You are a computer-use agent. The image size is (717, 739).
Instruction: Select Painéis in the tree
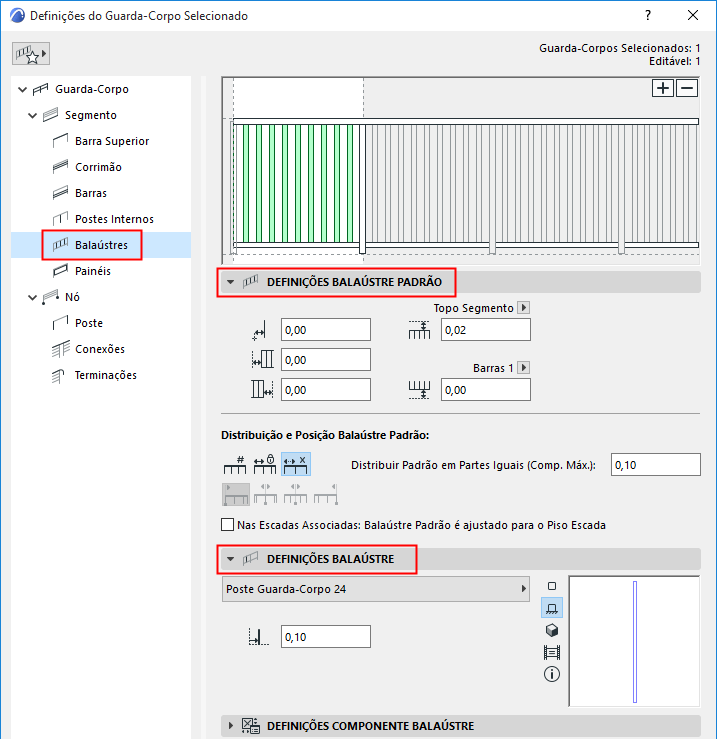(92, 271)
